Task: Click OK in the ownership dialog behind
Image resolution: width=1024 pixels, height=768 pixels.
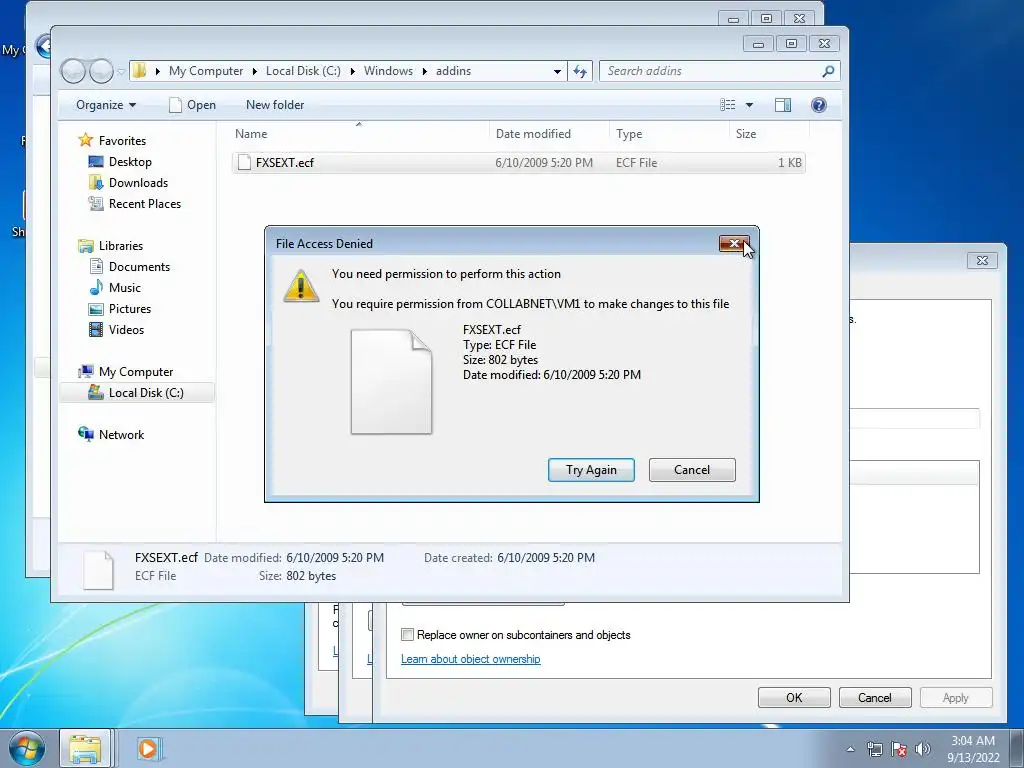Action: [794, 697]
